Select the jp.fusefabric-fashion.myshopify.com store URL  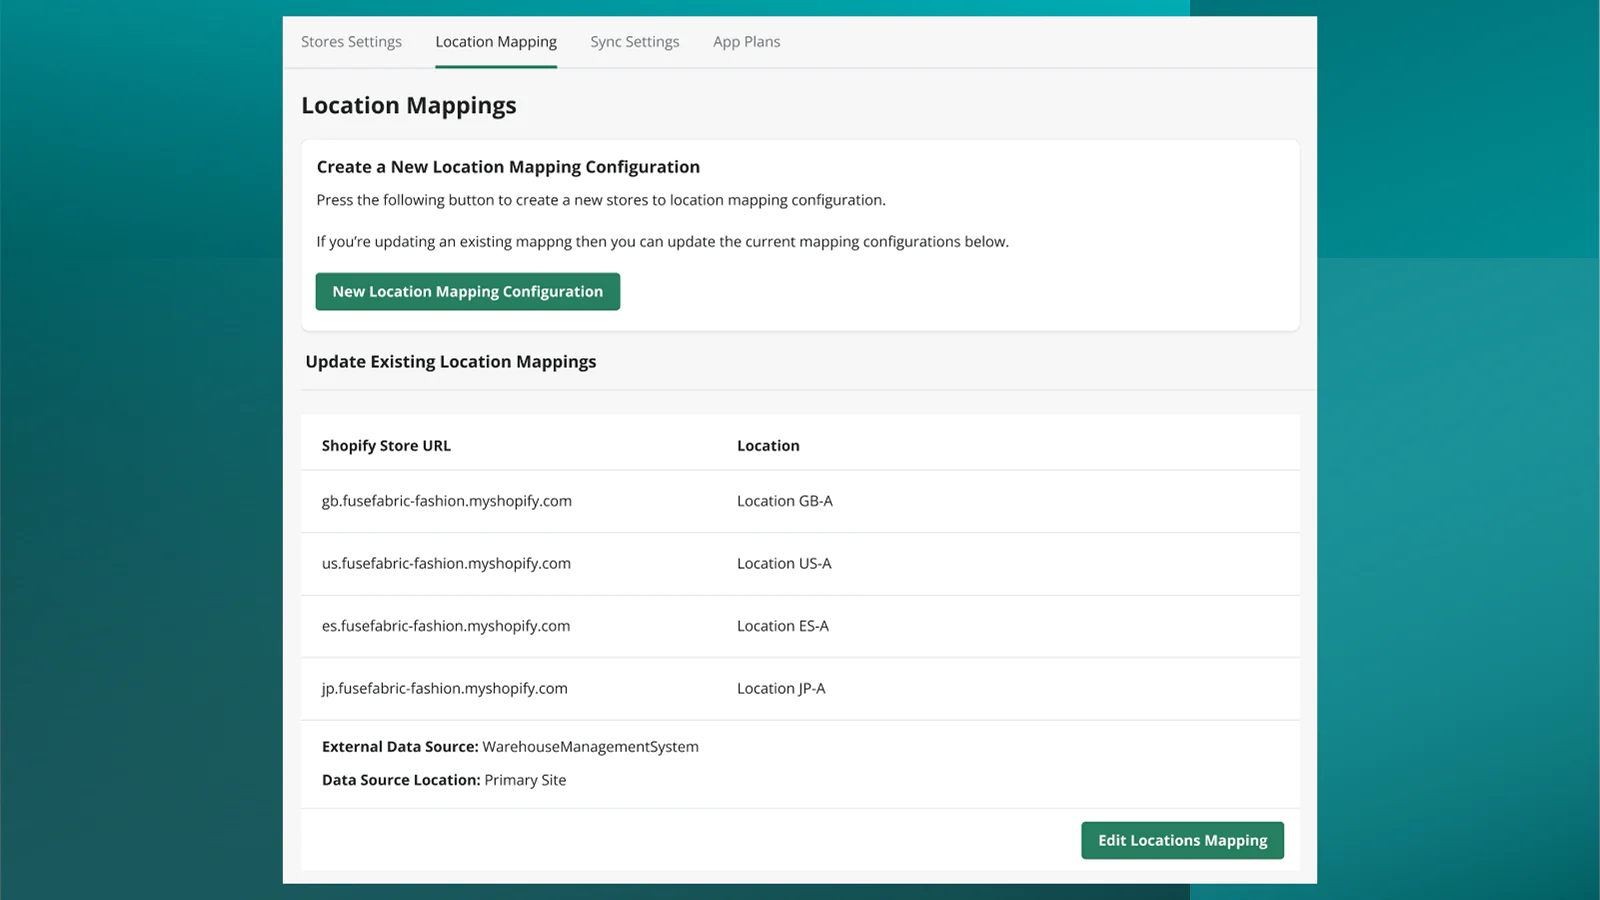click(x=444, y=689)
